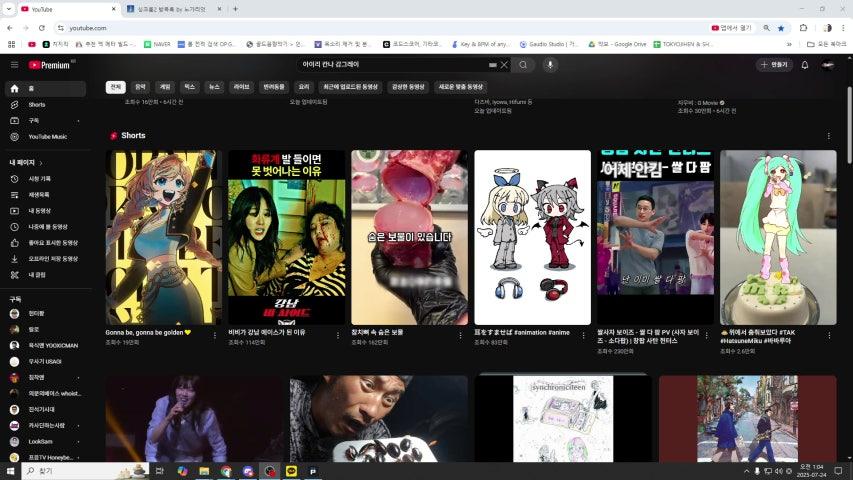This screenshot has width=853, height=480.
Task: Open File Explorer from the taskbar
Action: (204, 471)
